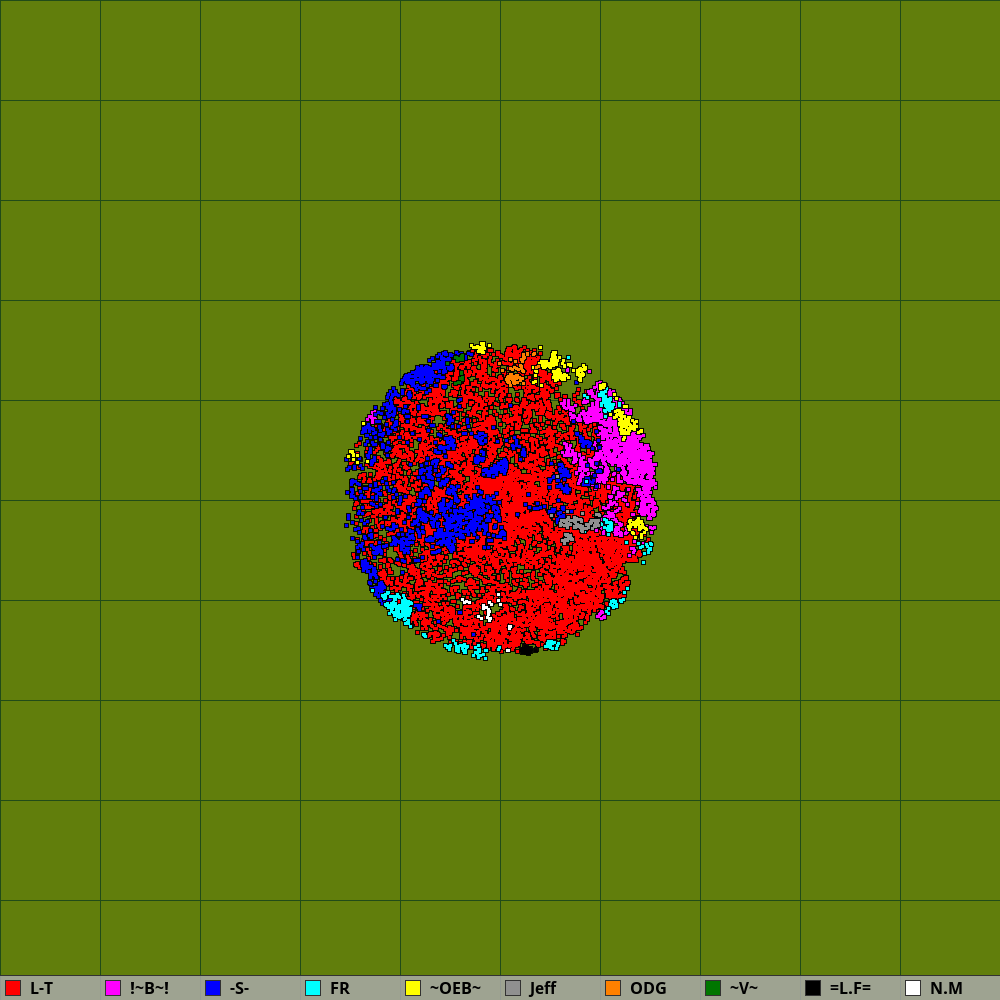Click the white N.M legend swatch
1000x1000 pixels.
(x=913, y=988)
